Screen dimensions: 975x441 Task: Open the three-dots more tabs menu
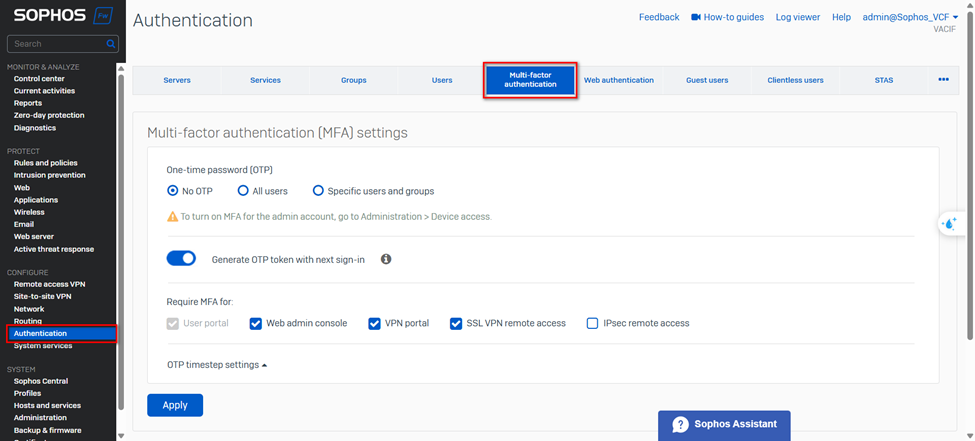943,80
